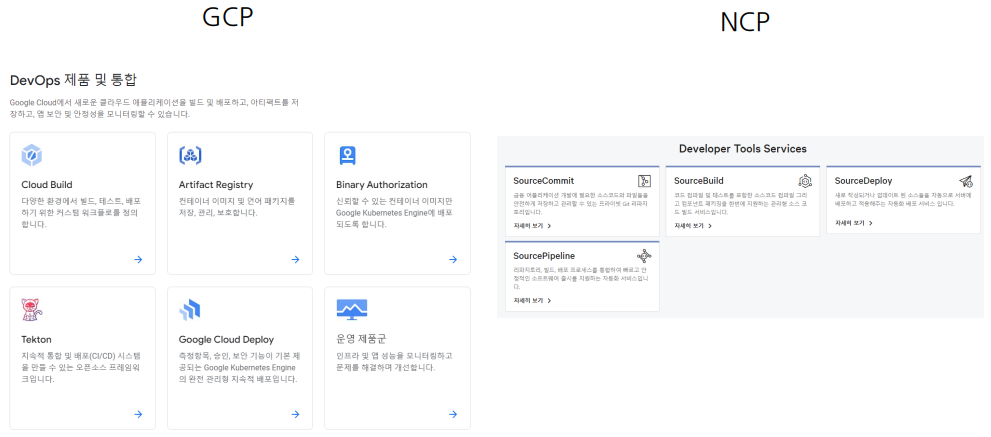Open the 운영 제품군 card arrow
This screenshot has height=437, width=991.
click(x=453, y=414)
